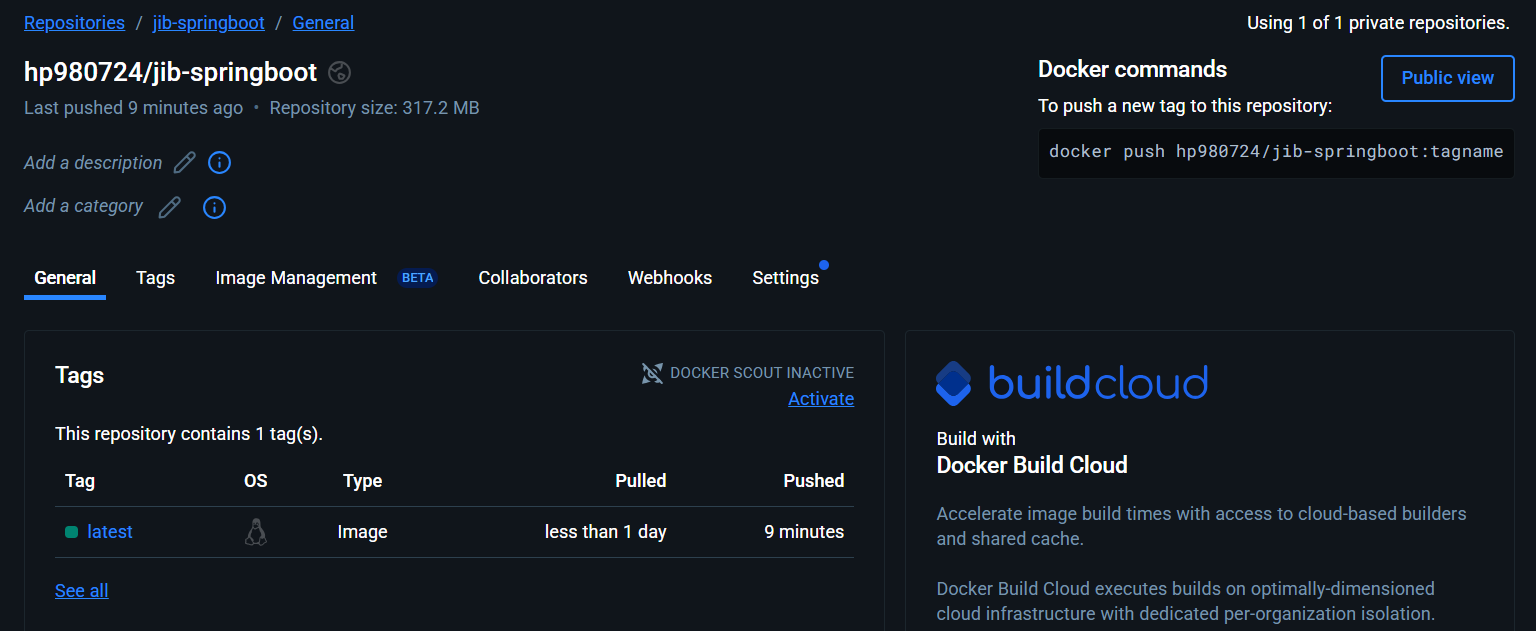Click 'Last pushed 9 minutes ago' text
The width and height of the screenshot is (1536, 631).
click(x=133, y=108)
